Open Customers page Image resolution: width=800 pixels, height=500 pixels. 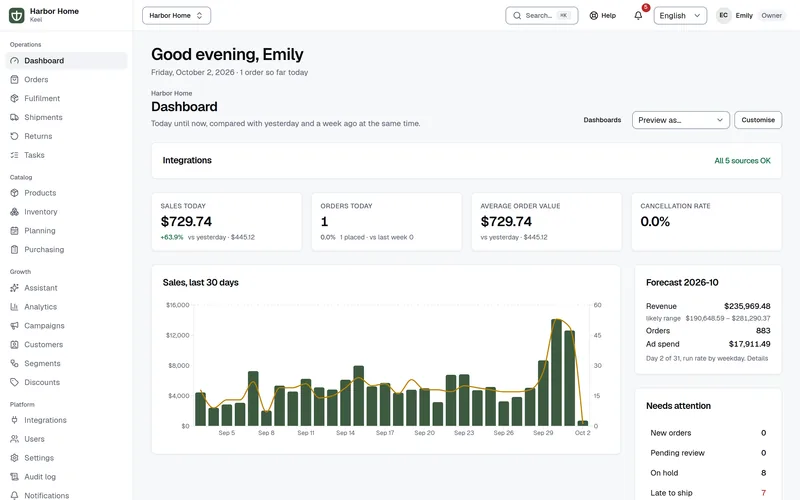66,344
